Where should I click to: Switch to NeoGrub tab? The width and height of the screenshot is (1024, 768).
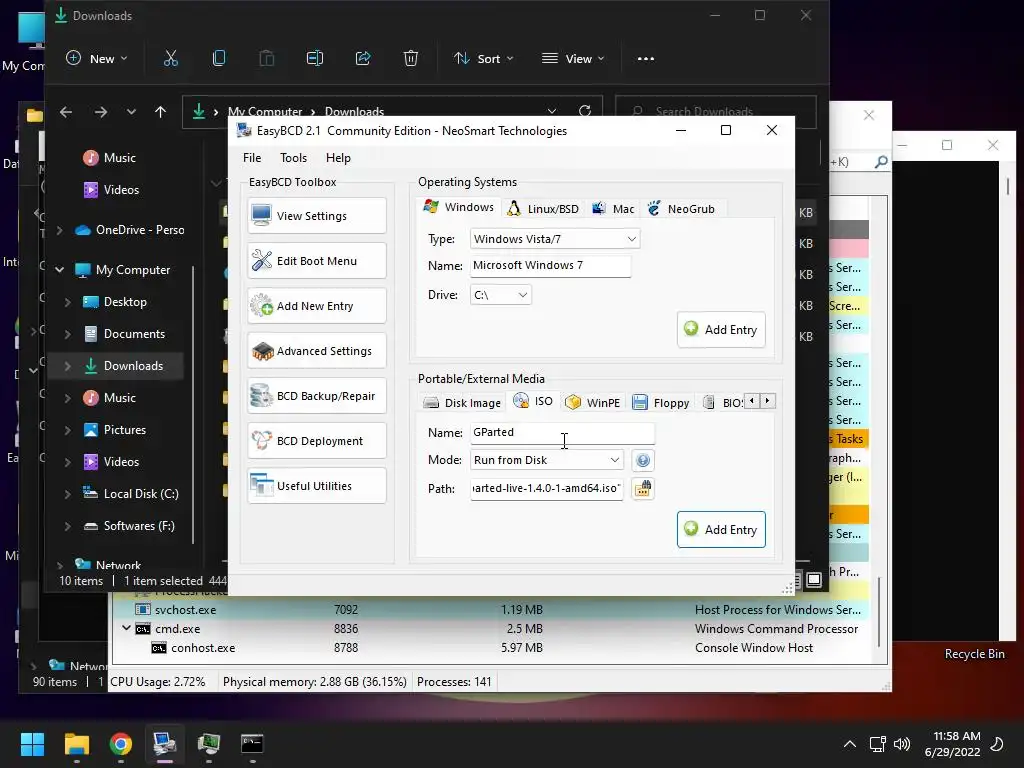pos(682,209)
